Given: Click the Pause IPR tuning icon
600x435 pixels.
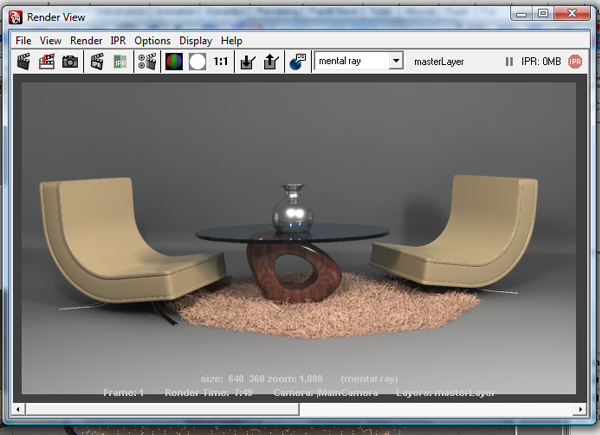Looking at the screenshot, I should pos(509,61).
